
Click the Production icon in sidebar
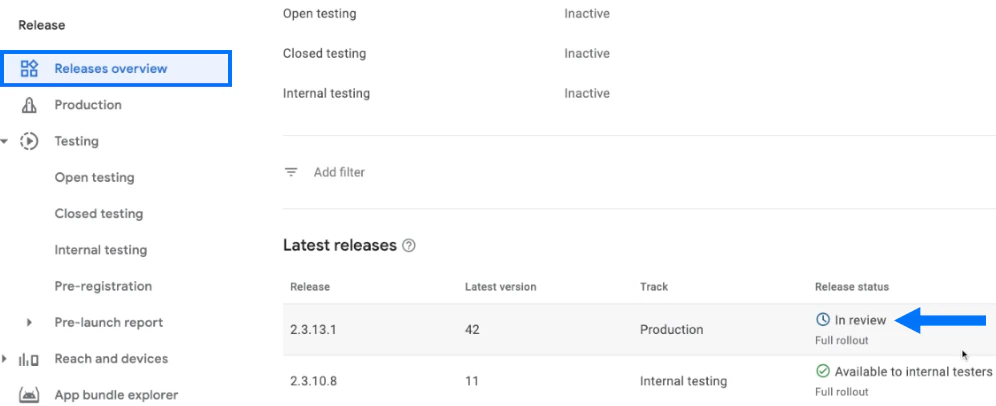[29, 105]
